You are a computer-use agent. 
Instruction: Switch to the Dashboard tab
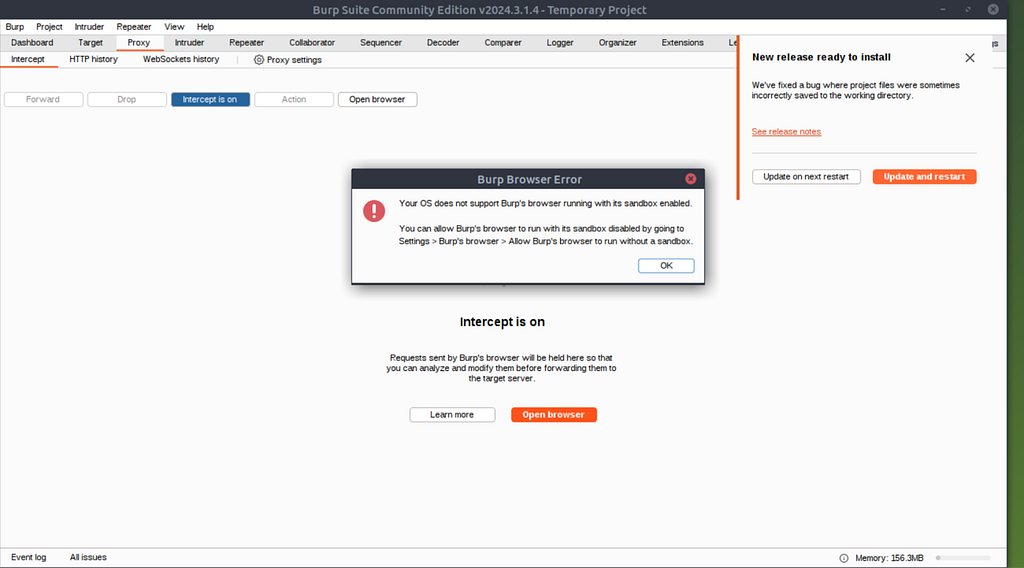(32, 42)
